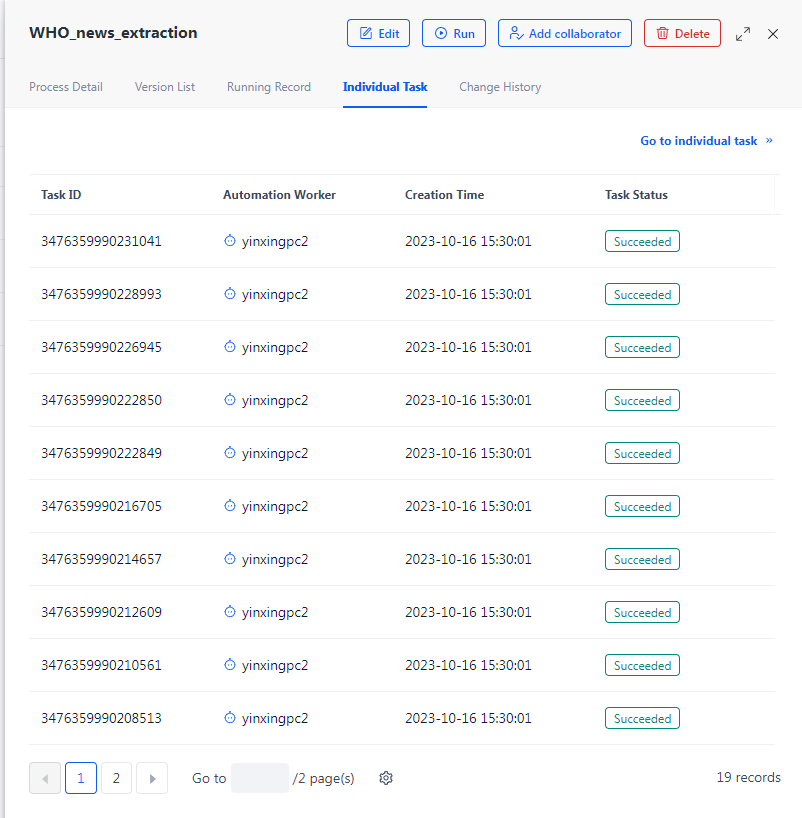Click worker icon for task 3476359990231041
This screenshot has width=802, height=818.
click(x=229, y=241)
